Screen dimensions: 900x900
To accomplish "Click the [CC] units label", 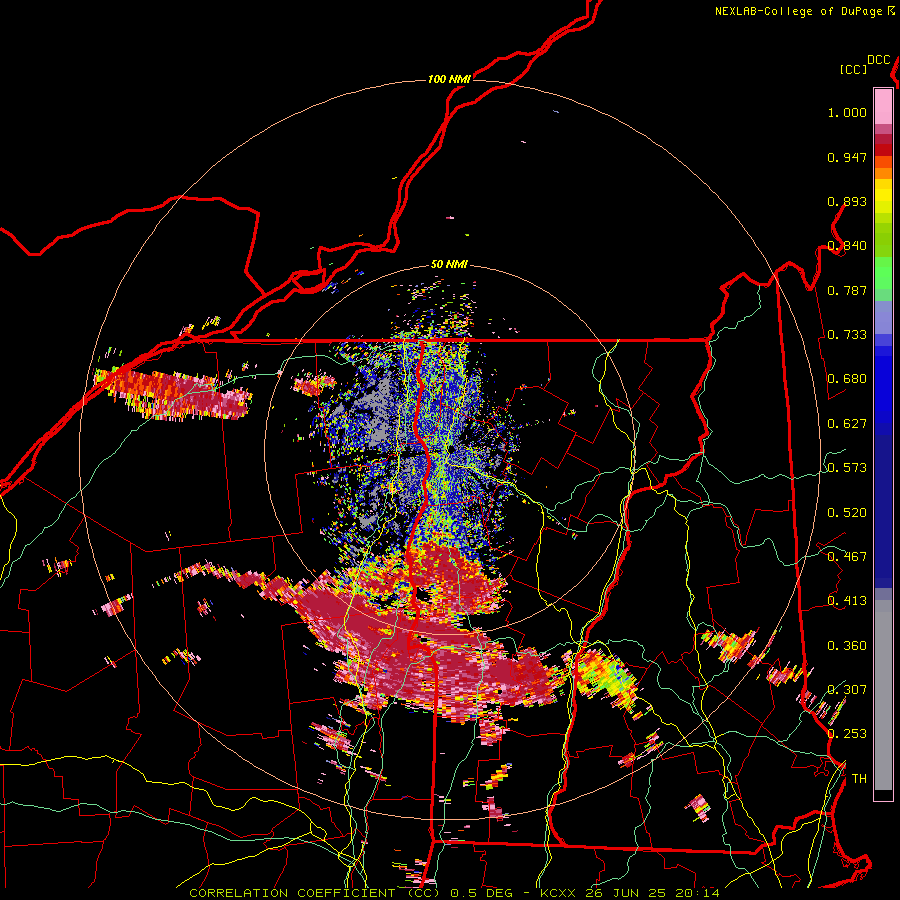I will point(853,69).
